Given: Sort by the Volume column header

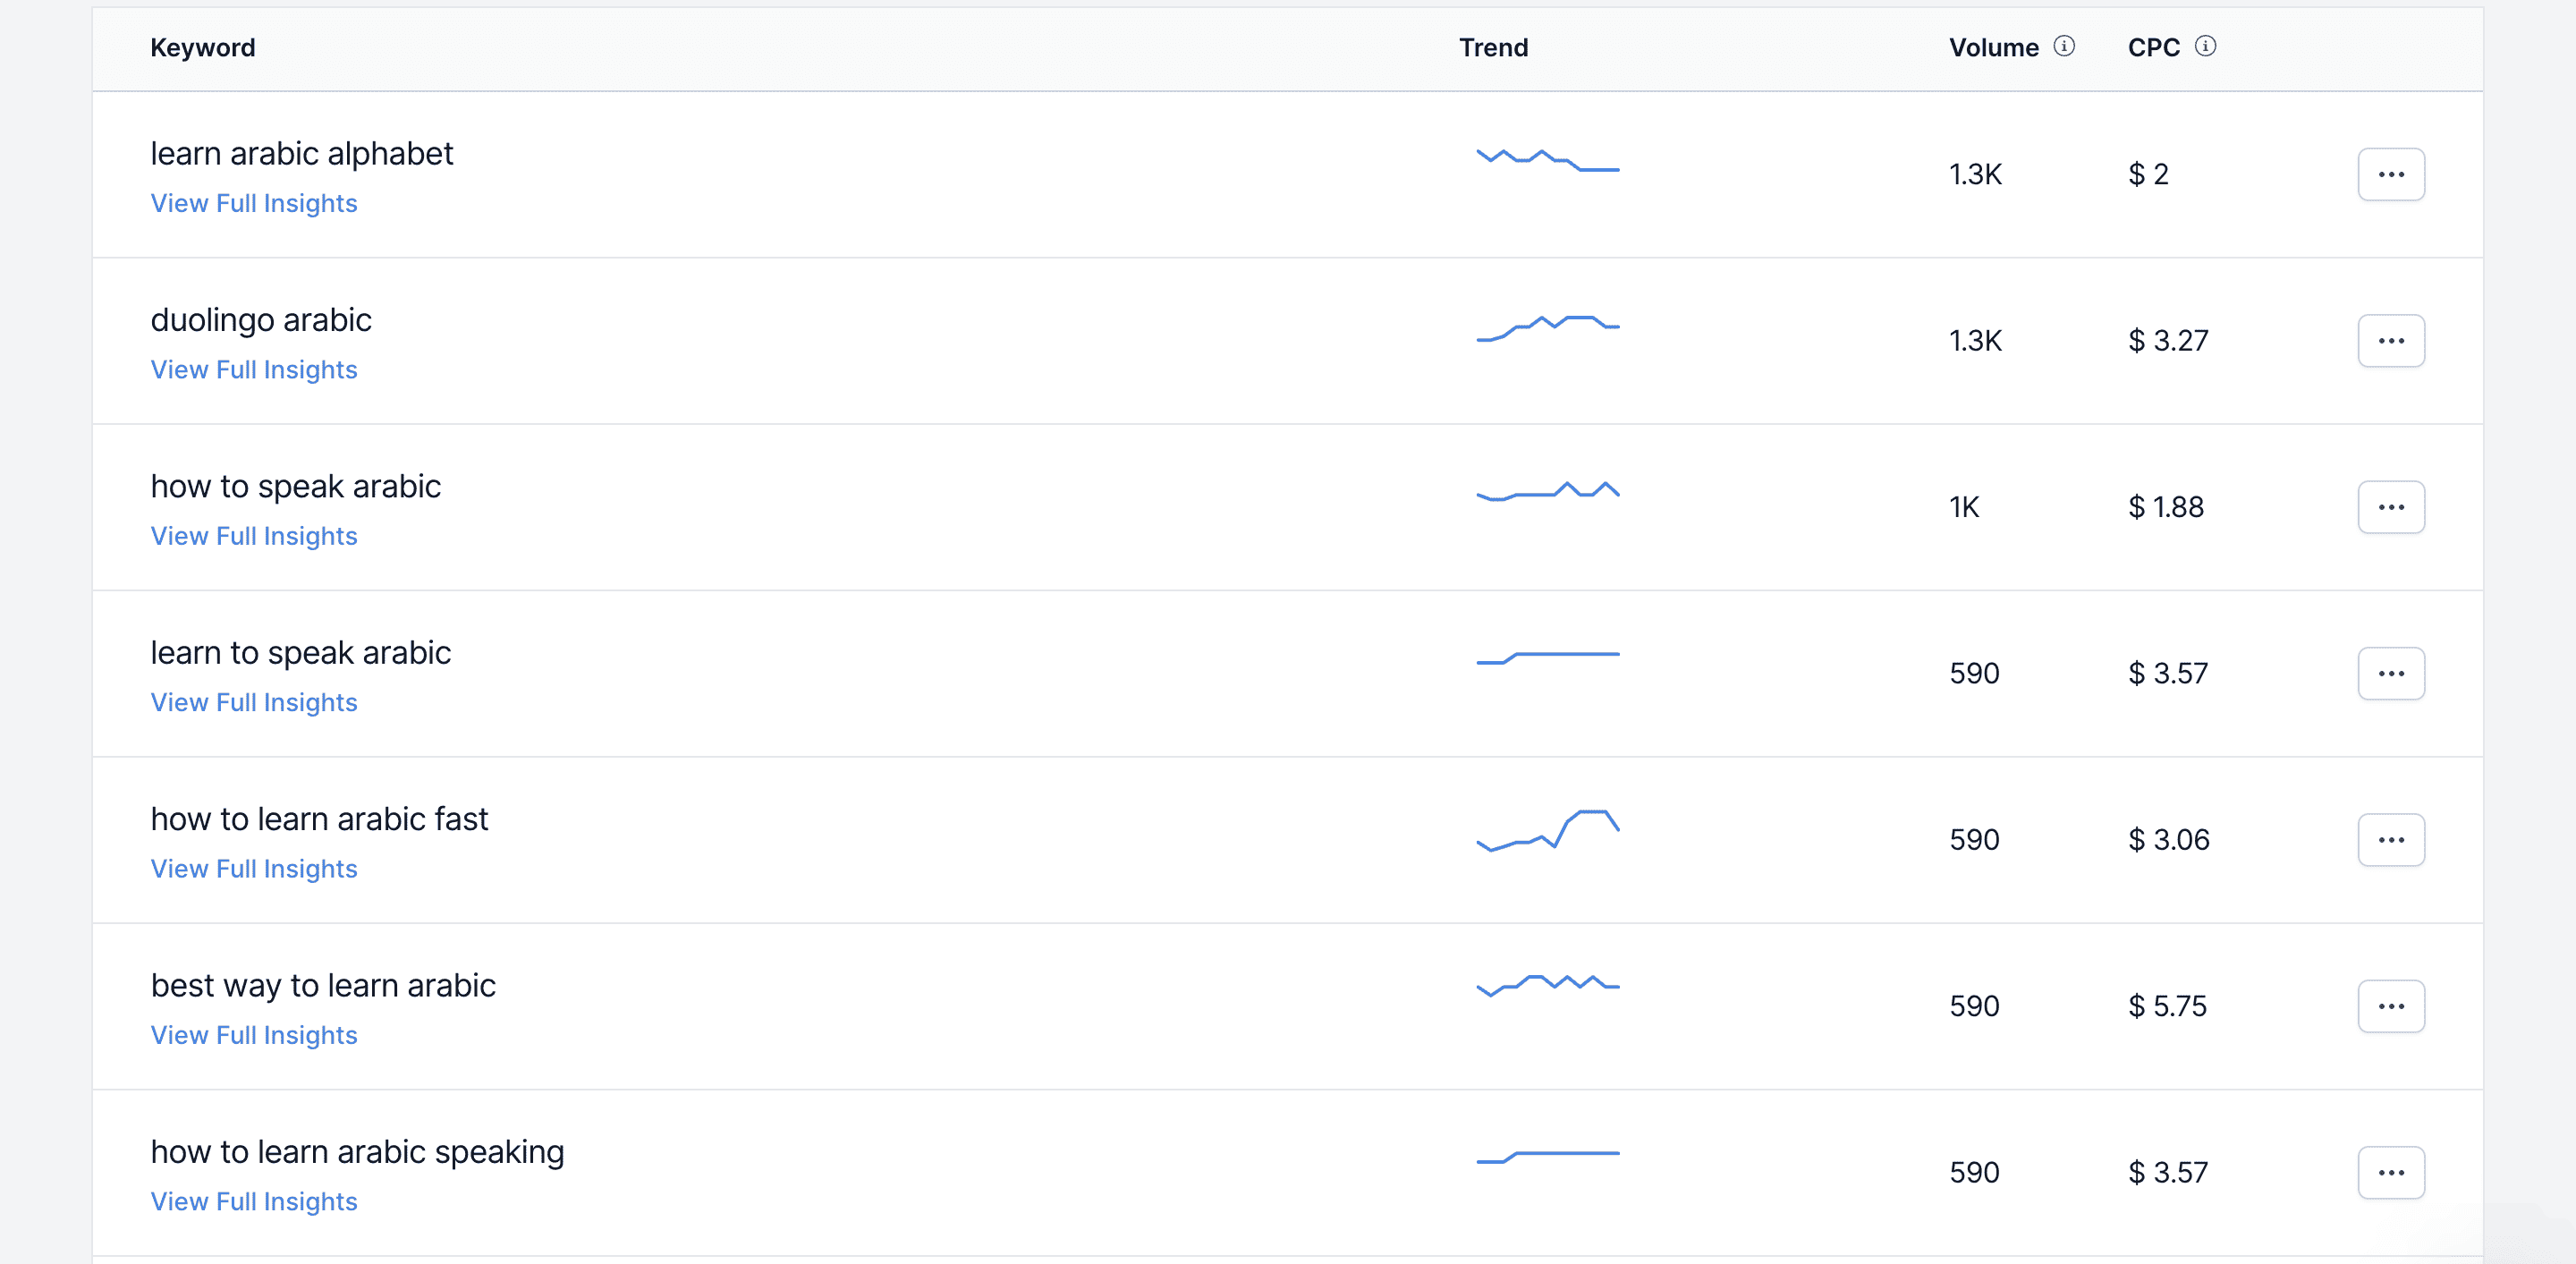Looking at the screenshot, I should pos(1994,47).
